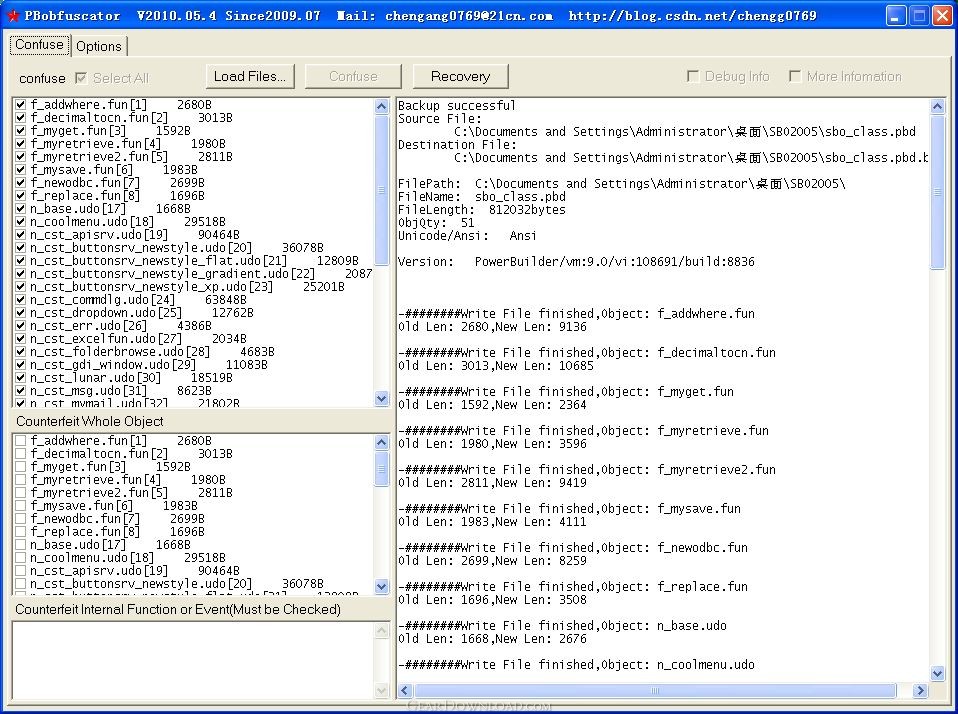This screenshot has width=958, height=714.
Task: Click the log panel scroll-down arrow
Action: click(937, 673)
